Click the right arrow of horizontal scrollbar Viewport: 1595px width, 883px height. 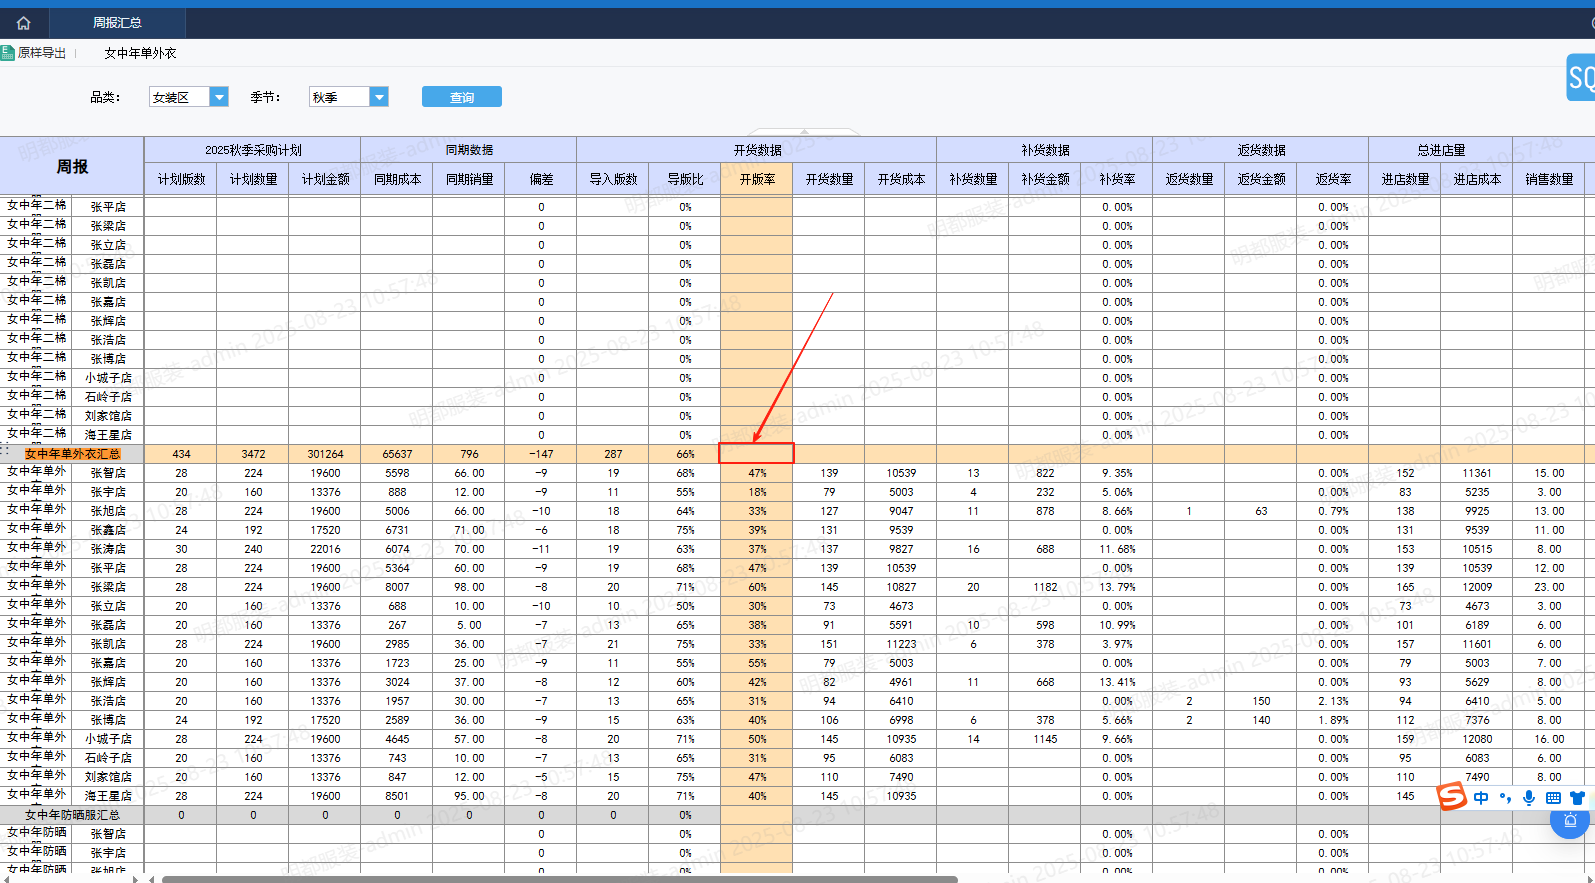point(1588,879)
